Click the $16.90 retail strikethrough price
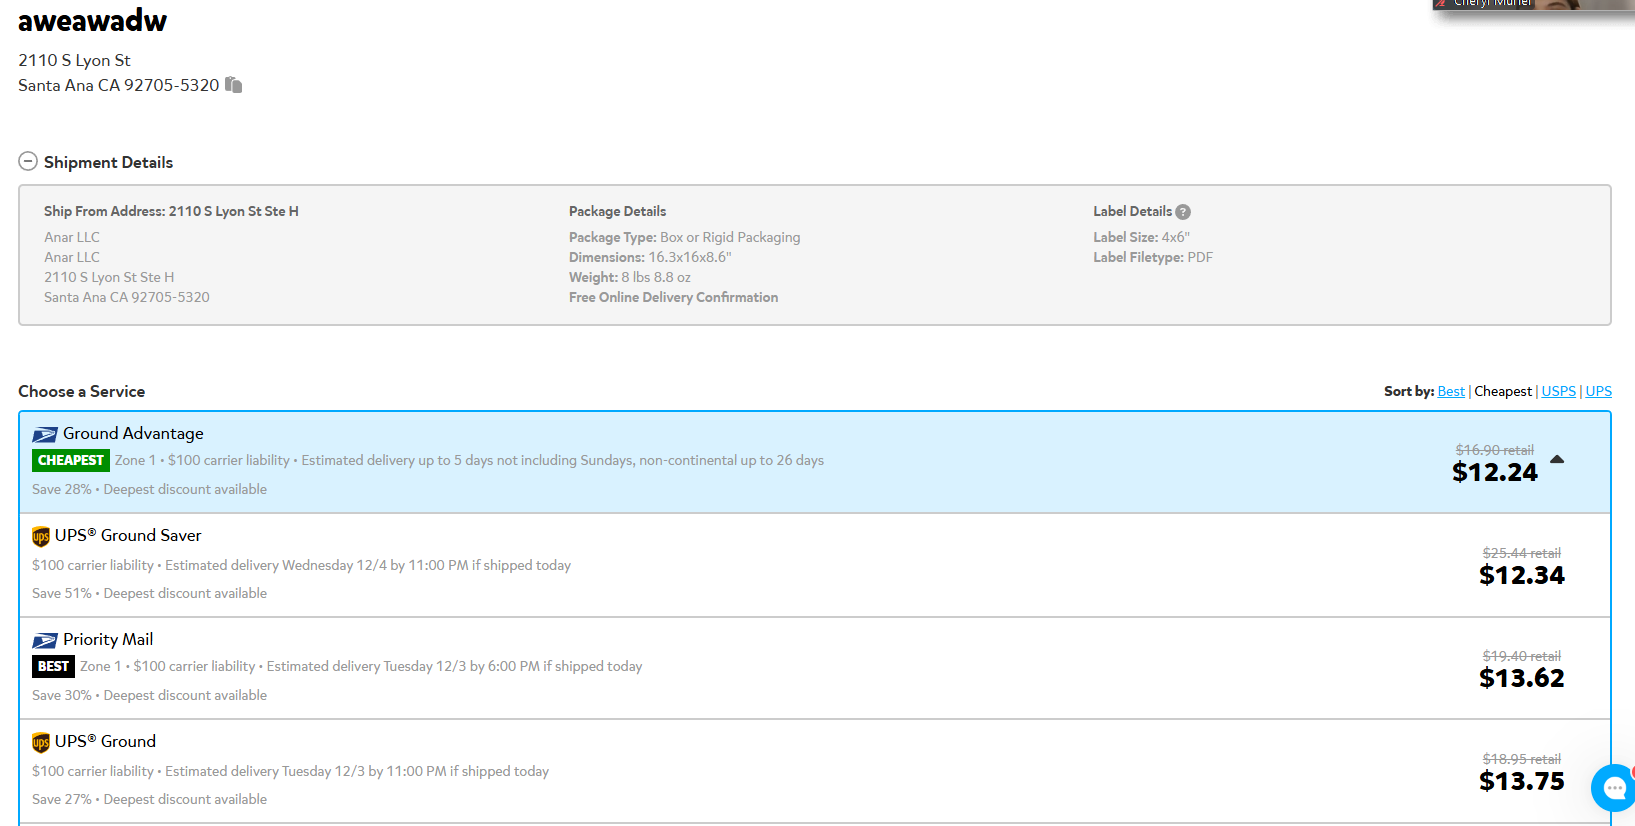Screen dimensions: 1635x826 1494,450
